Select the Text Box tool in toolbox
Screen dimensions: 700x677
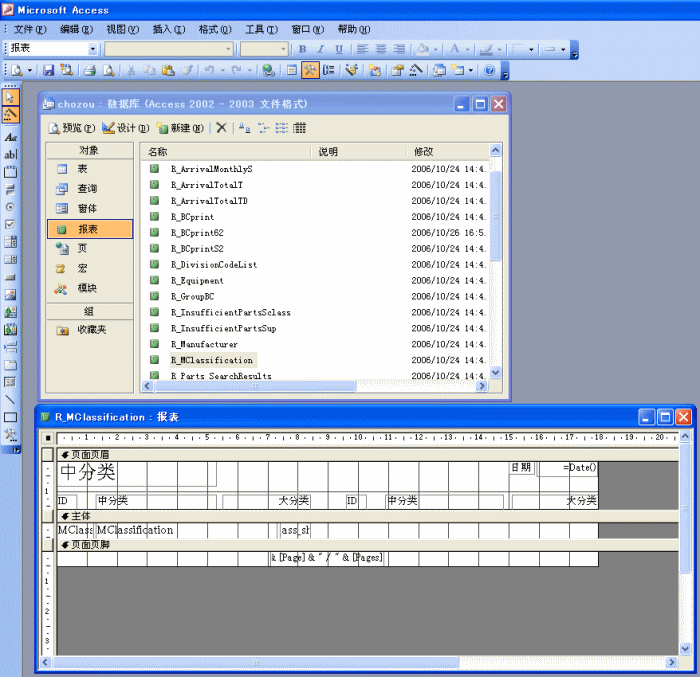10,155
